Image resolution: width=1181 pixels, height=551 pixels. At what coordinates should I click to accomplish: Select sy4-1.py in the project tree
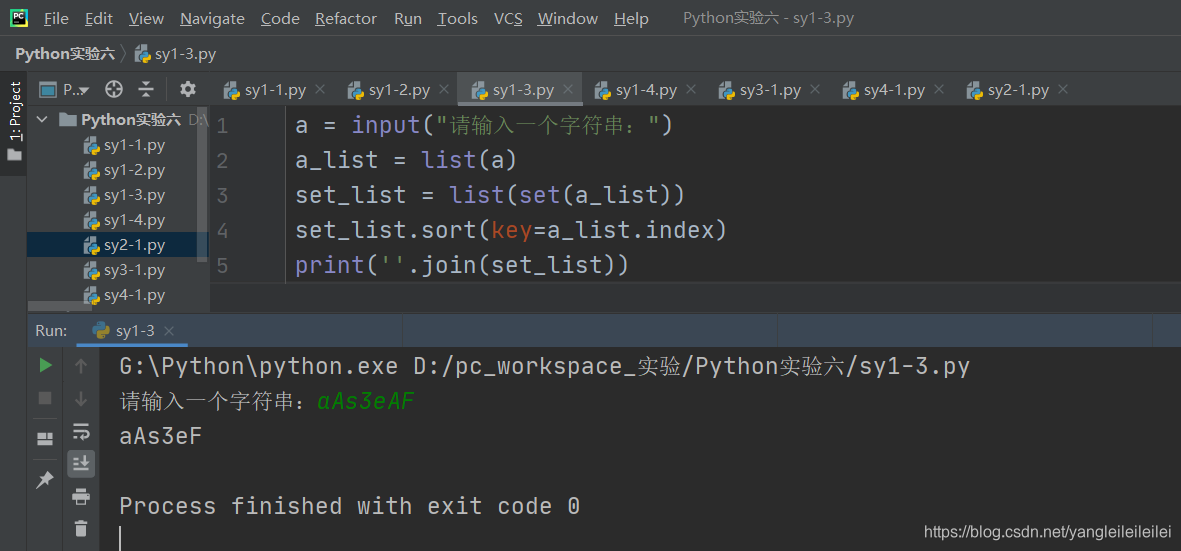pos(124,294)
